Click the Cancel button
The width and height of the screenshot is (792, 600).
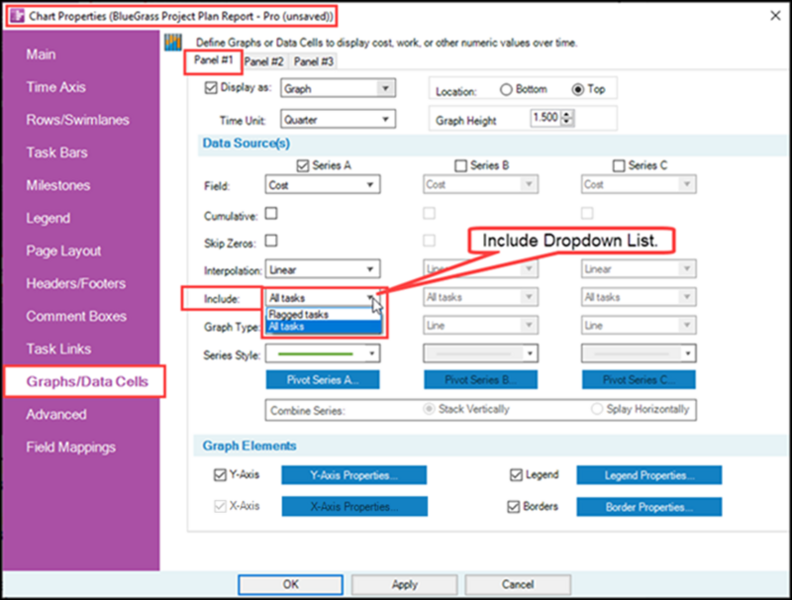coord(518,585)
